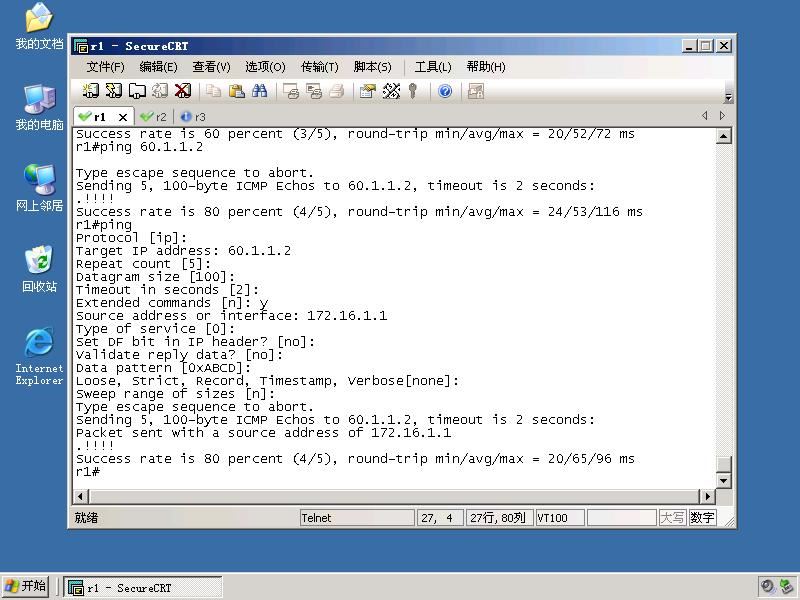Screen dimensions: 800x600
Task: Click horizontal scrollbar right arrow
Action: coord(707,496)
